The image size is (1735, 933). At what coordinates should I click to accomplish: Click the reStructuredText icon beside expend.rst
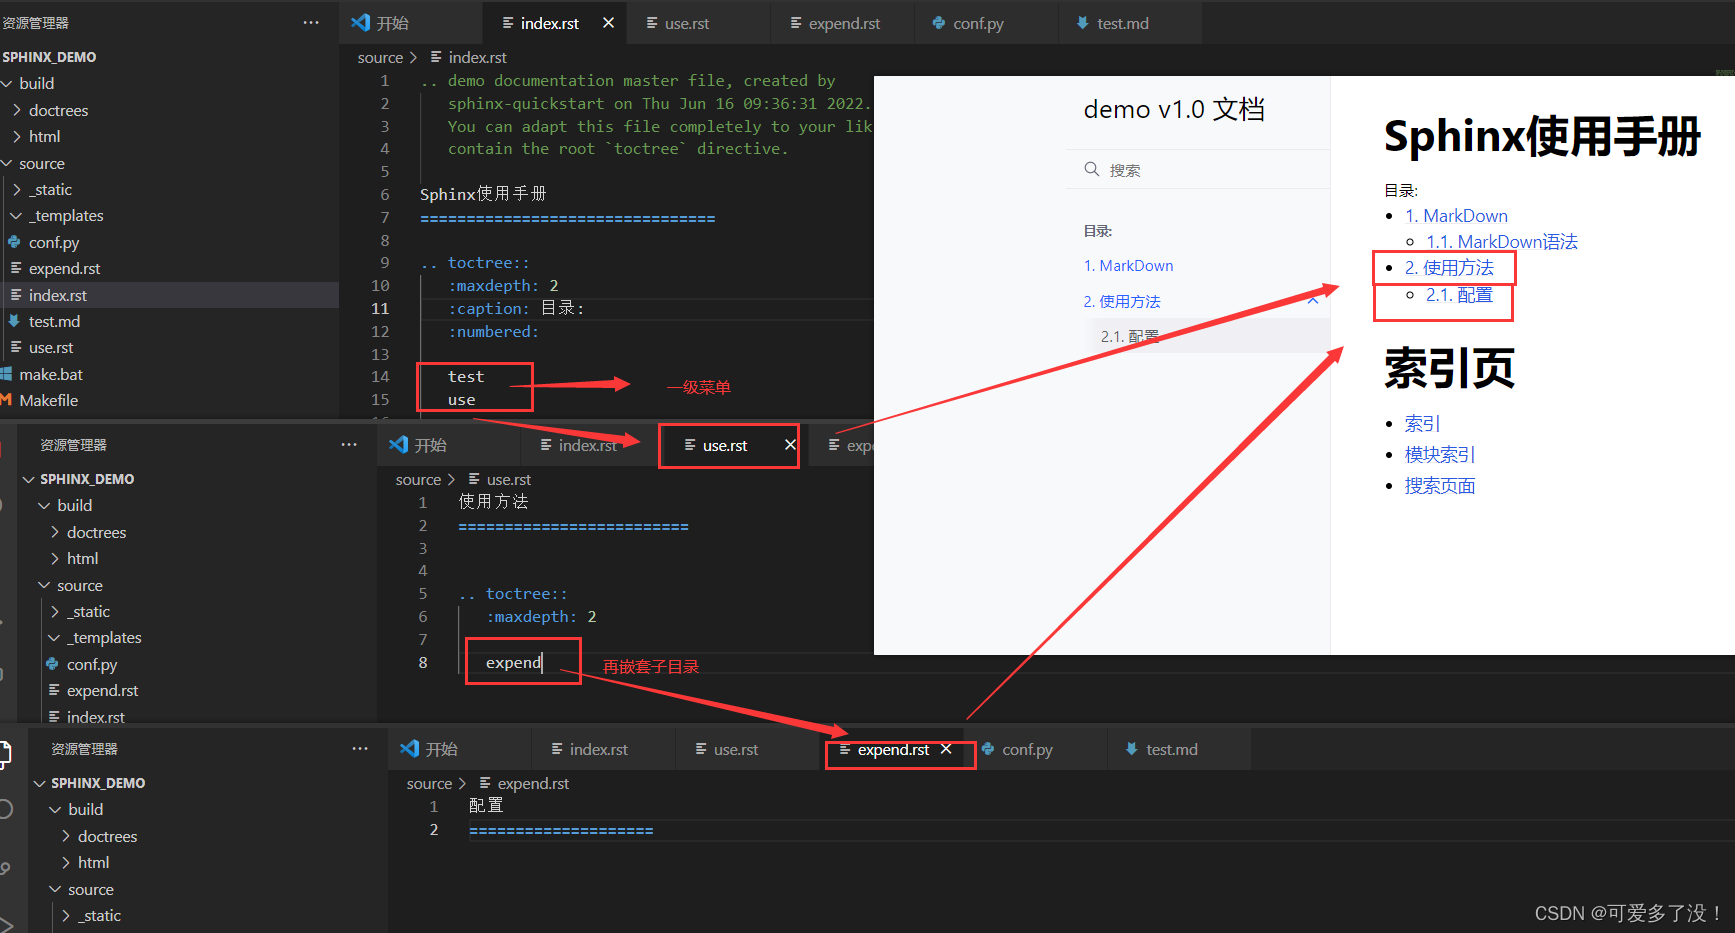tap(16, 268)
